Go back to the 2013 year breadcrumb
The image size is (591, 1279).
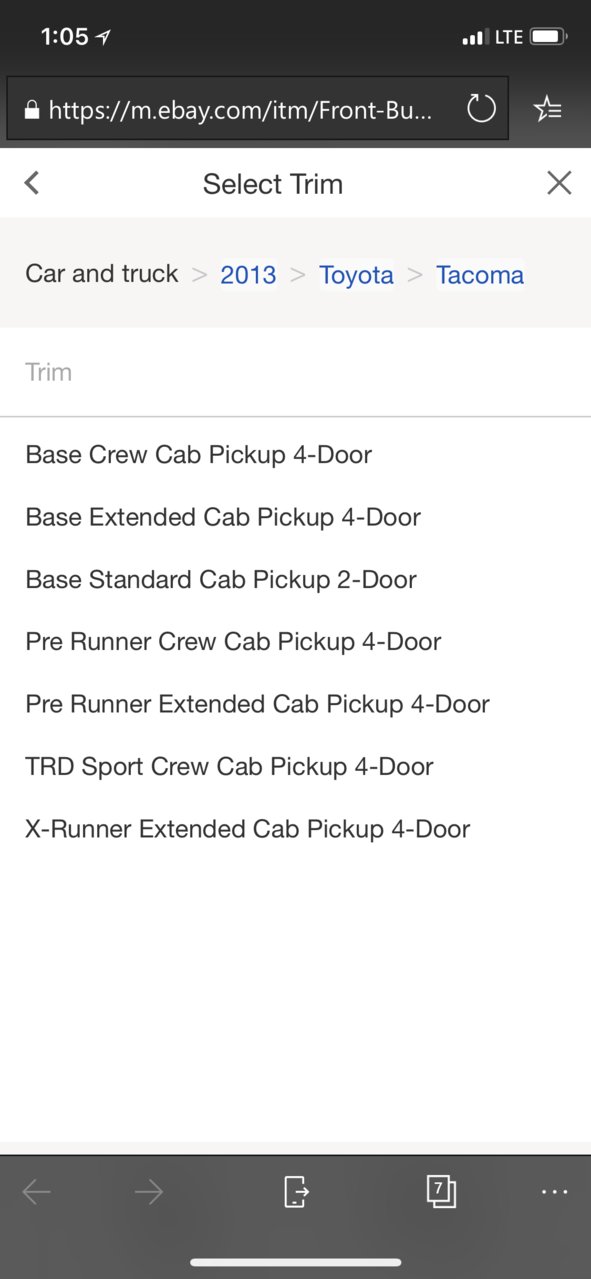pyautogui.click(x=248, y=275)
